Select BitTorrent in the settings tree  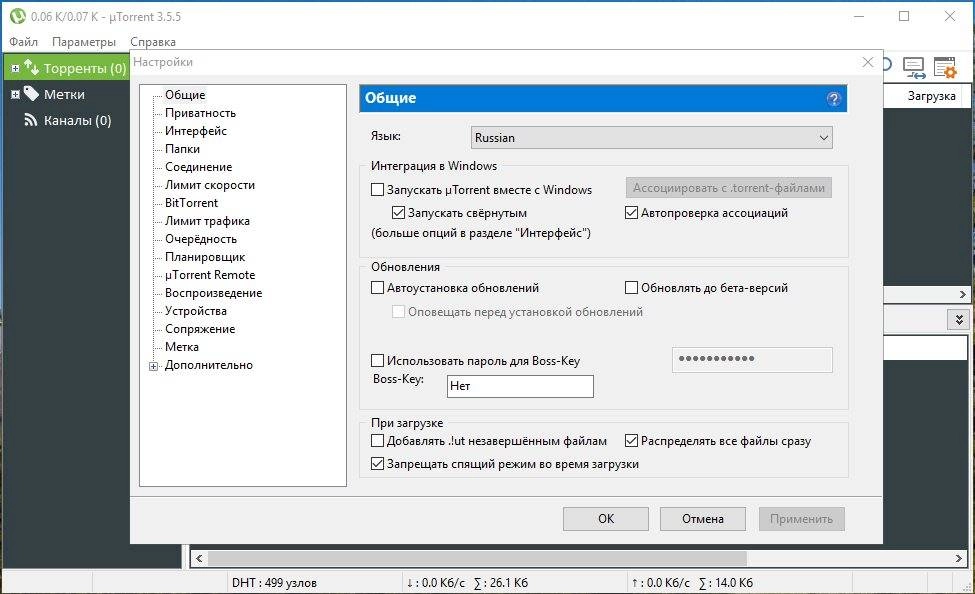[191, 203]
